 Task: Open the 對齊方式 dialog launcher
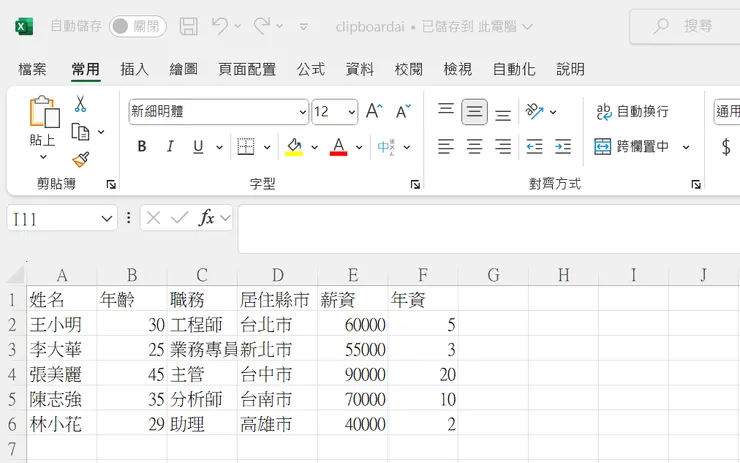(696, 185)
